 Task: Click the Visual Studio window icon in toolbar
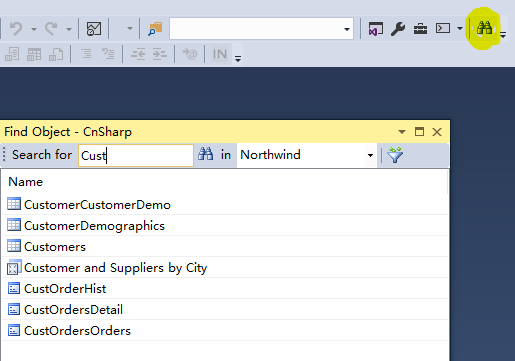point(375,29)
